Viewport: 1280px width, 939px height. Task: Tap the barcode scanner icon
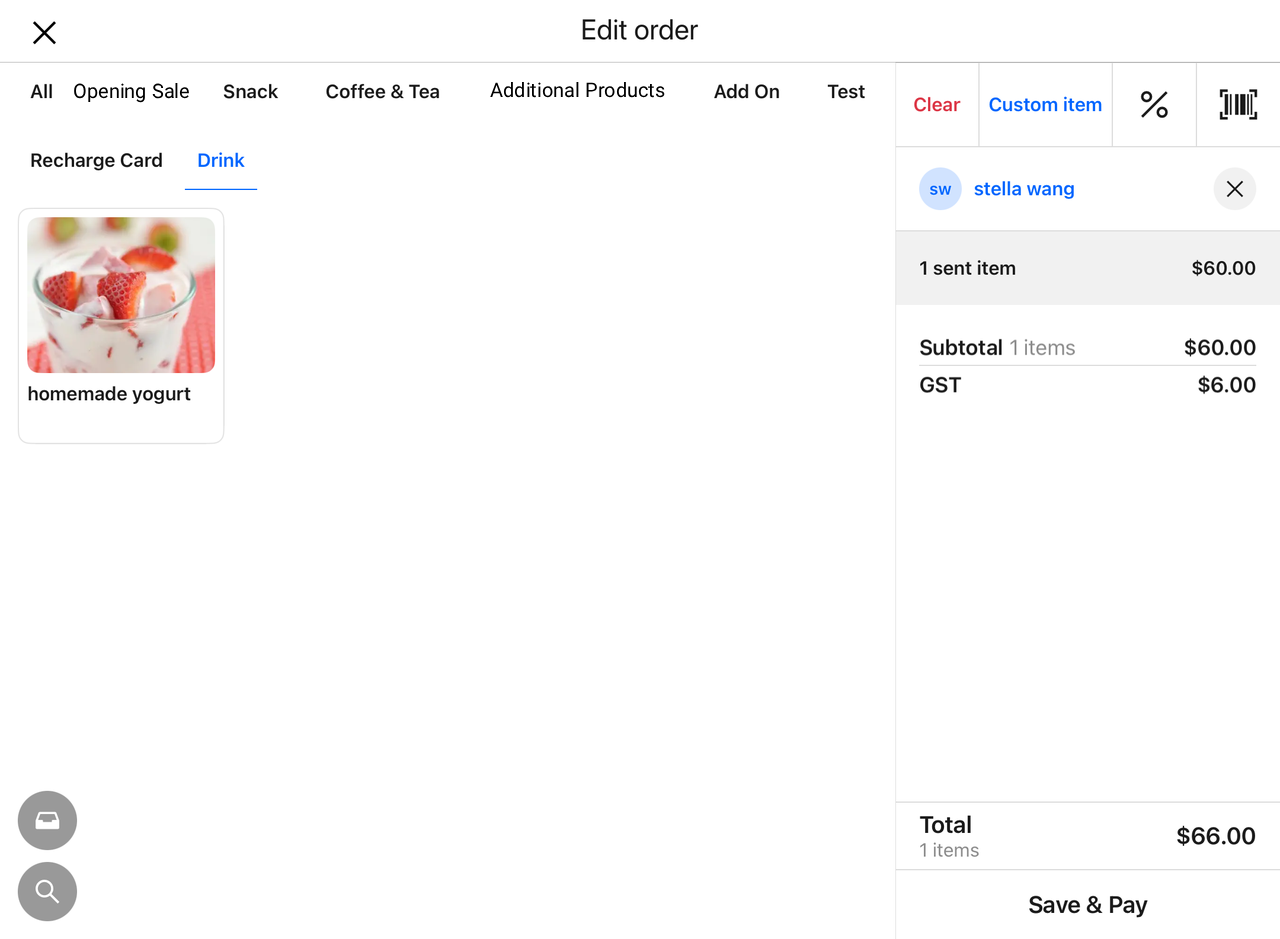[x=1238, y=105]
